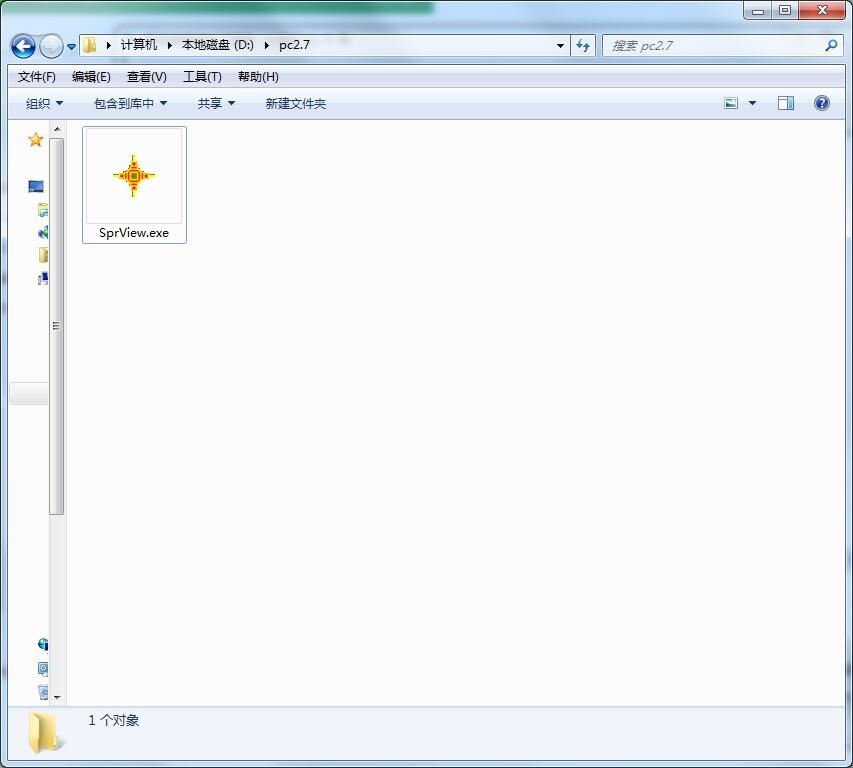
Task: Click the Back arrow button
Action: [23, 46]
